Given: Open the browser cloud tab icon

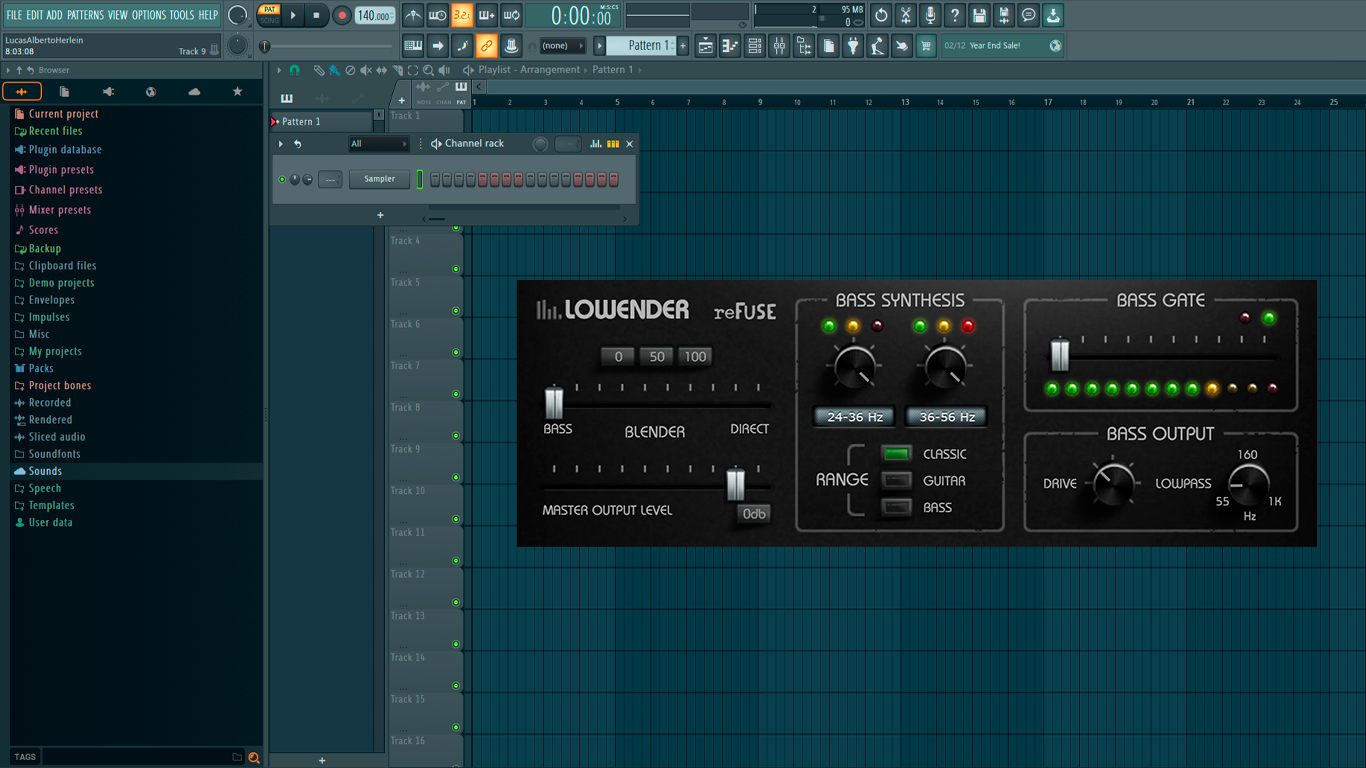Looking at the screenshot, I should tap(194, 92).
